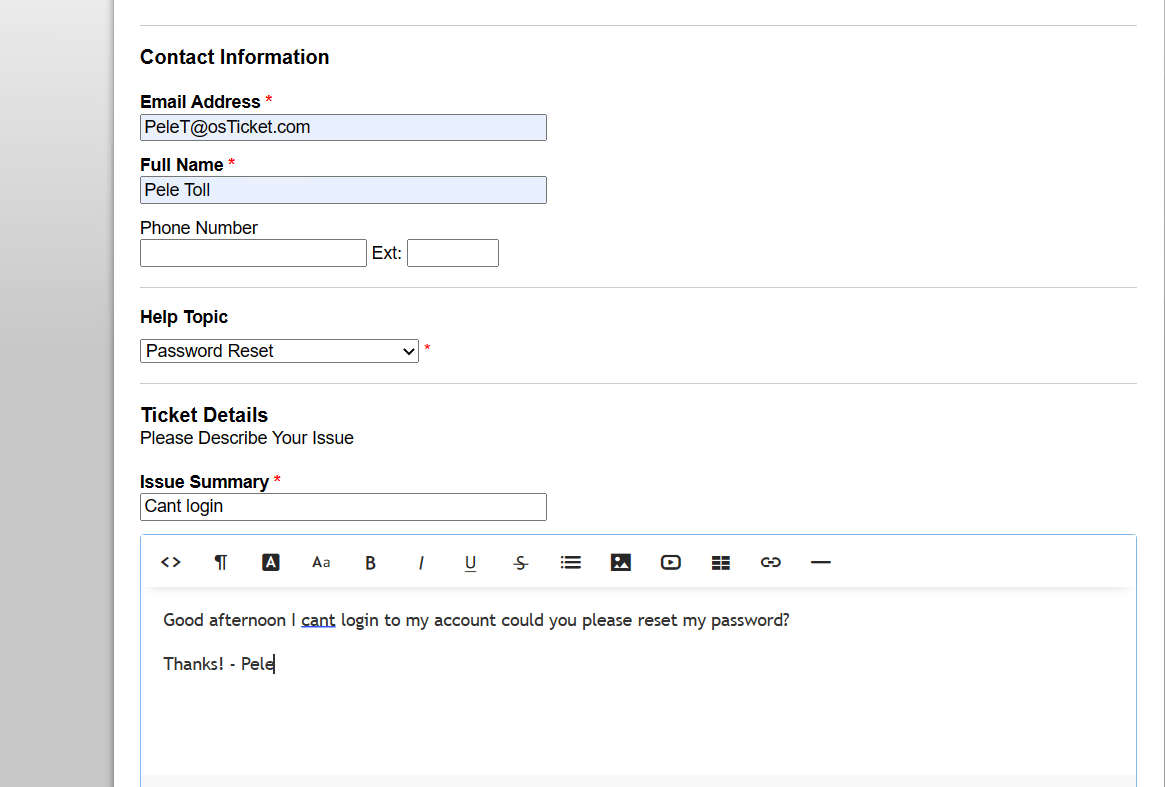Open the text color tool in the editor
1165x787 pixels.
pos(270,562)
